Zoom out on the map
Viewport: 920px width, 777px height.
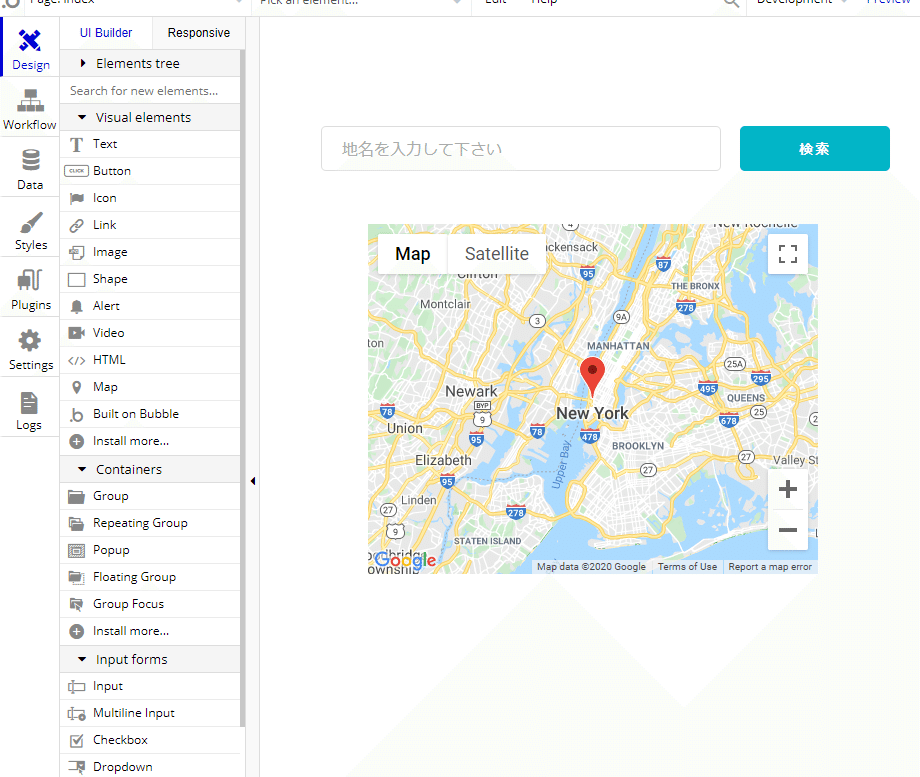click(x=787, y=530)
